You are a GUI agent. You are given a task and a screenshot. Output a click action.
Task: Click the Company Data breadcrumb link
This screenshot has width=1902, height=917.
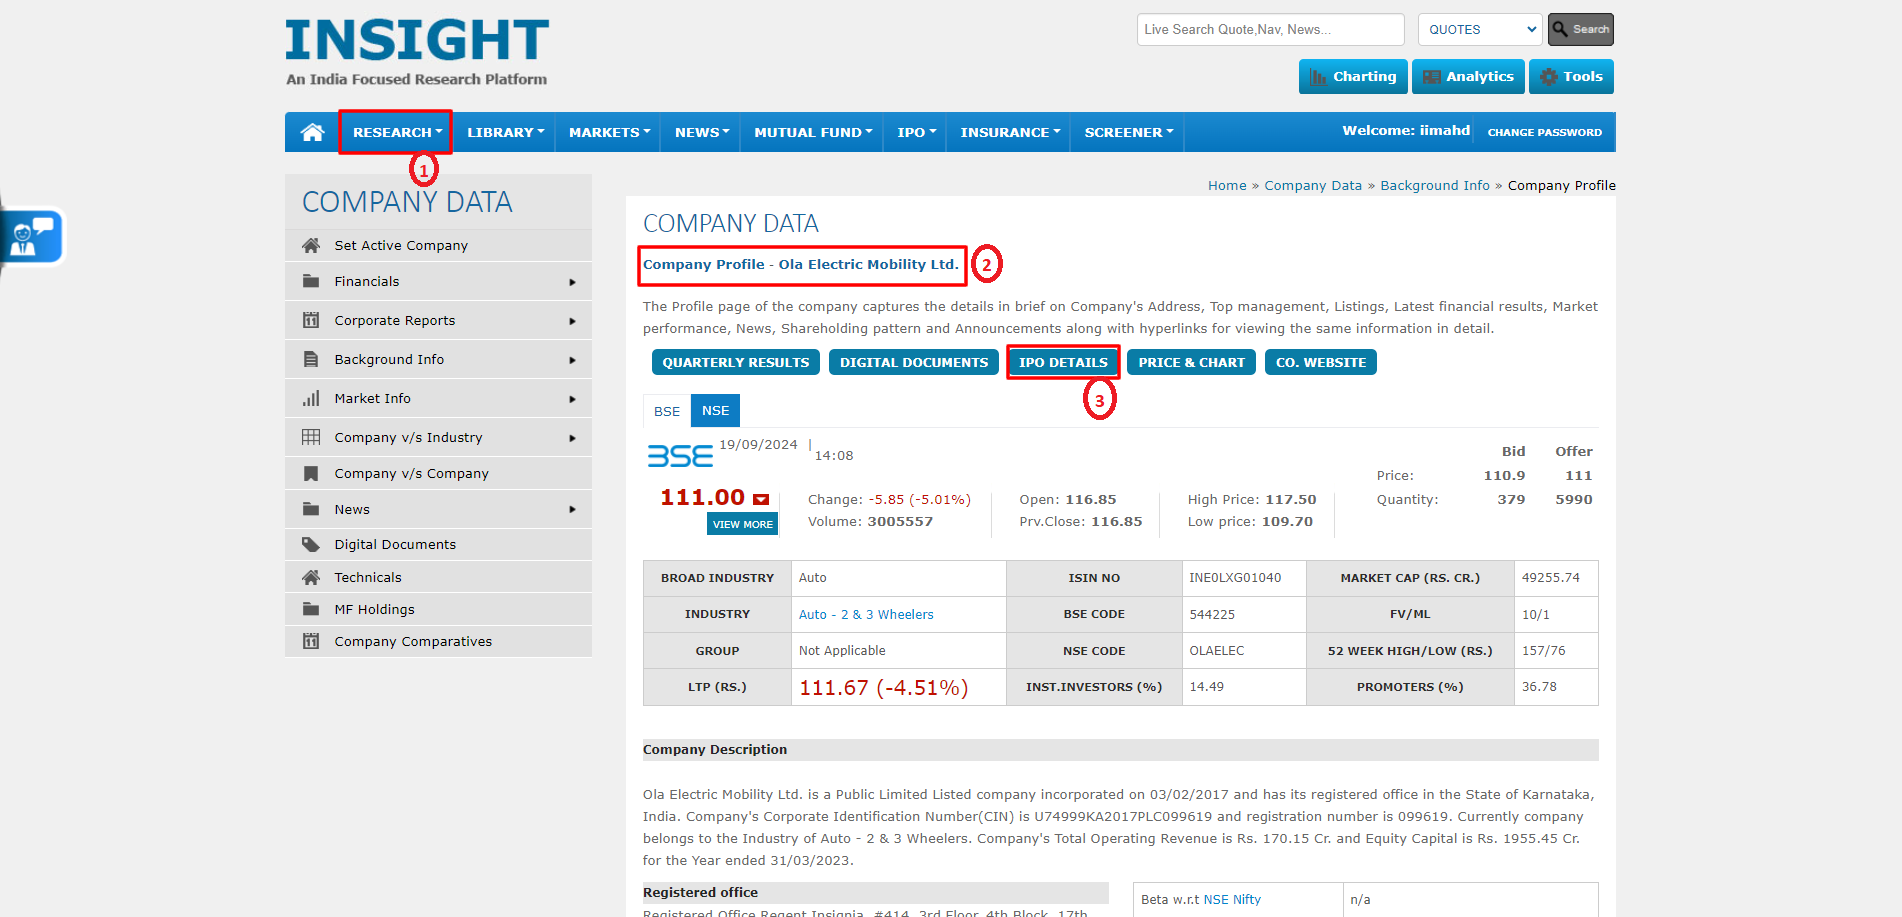point(1313,185)
